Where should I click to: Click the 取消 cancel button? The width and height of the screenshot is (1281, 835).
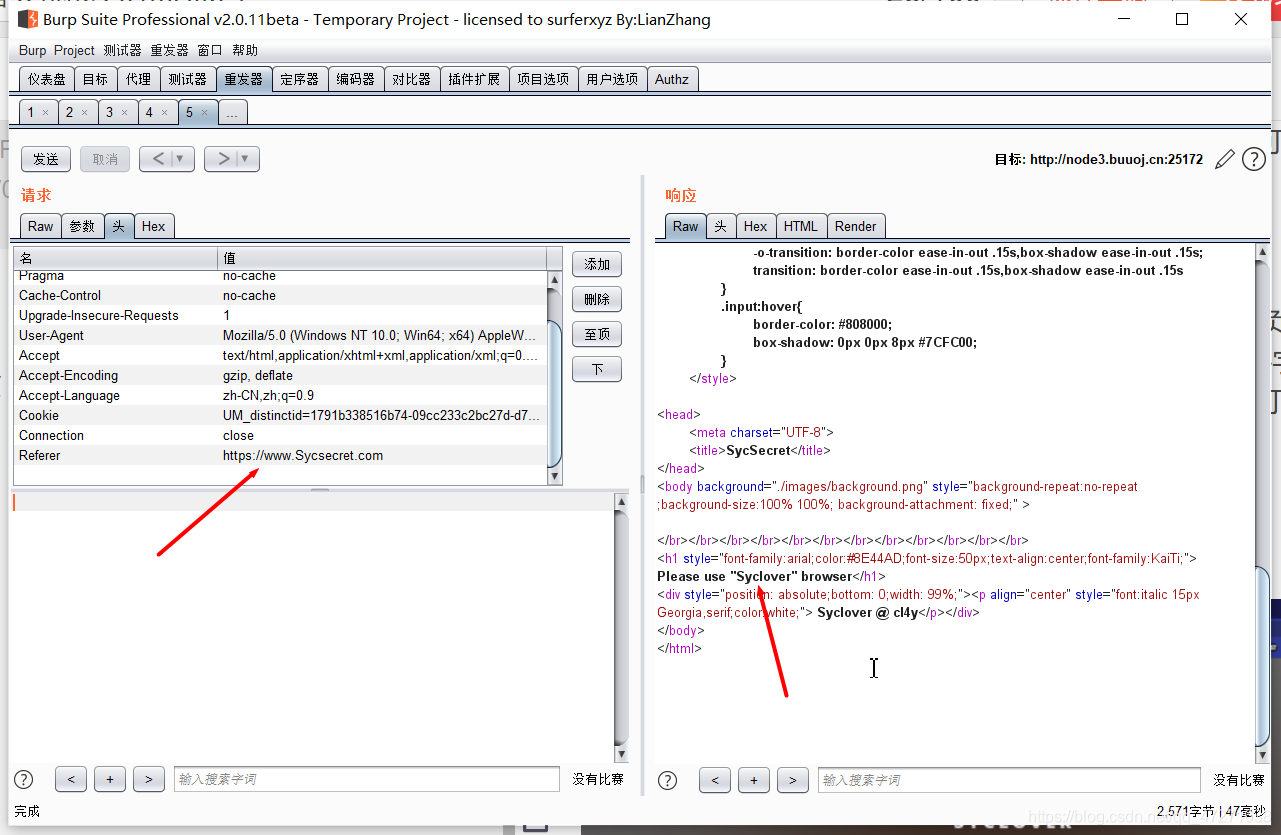[x=105, y=159]
